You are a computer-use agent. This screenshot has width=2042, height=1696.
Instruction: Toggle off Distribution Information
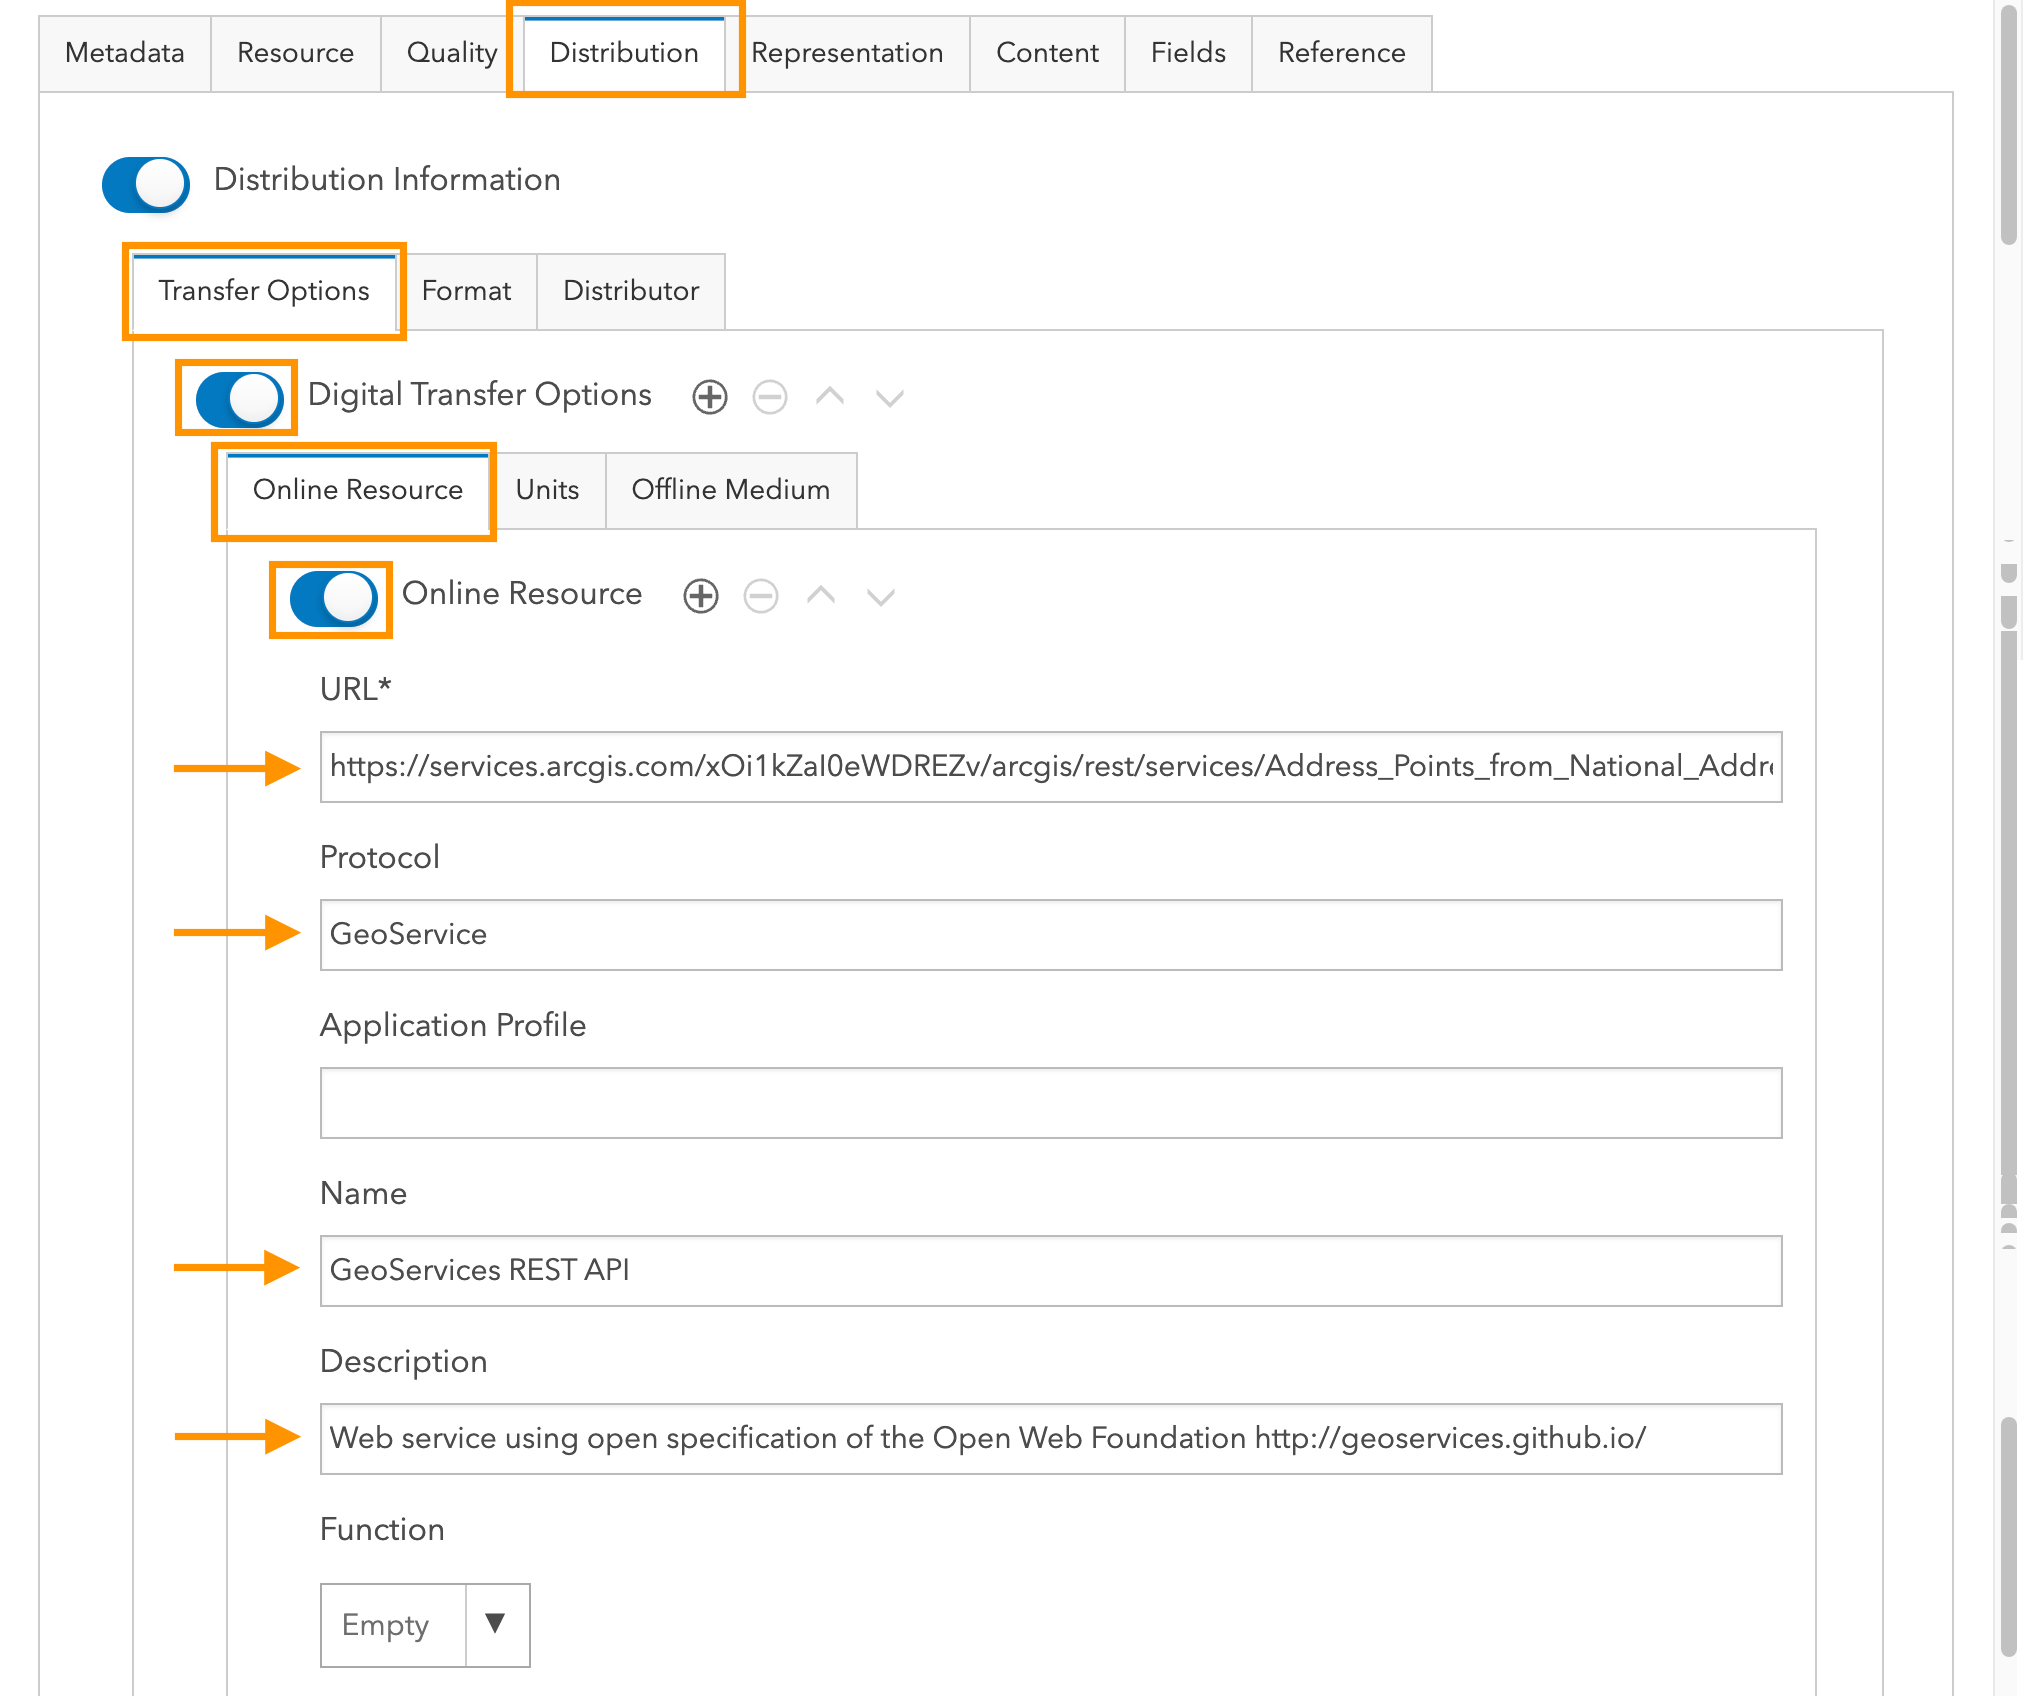tap(145, 183)
